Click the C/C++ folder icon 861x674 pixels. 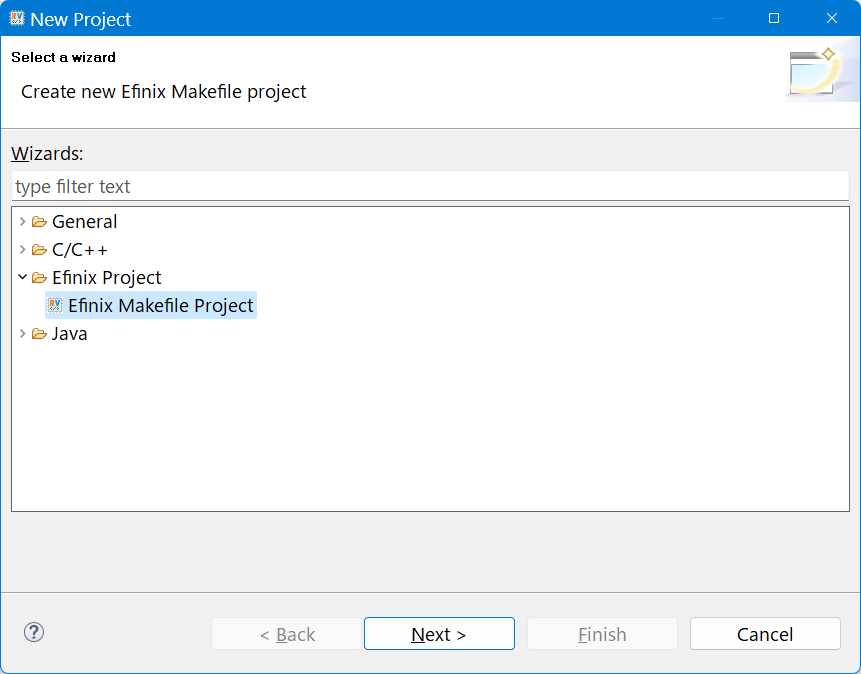(x=39, y=250)
